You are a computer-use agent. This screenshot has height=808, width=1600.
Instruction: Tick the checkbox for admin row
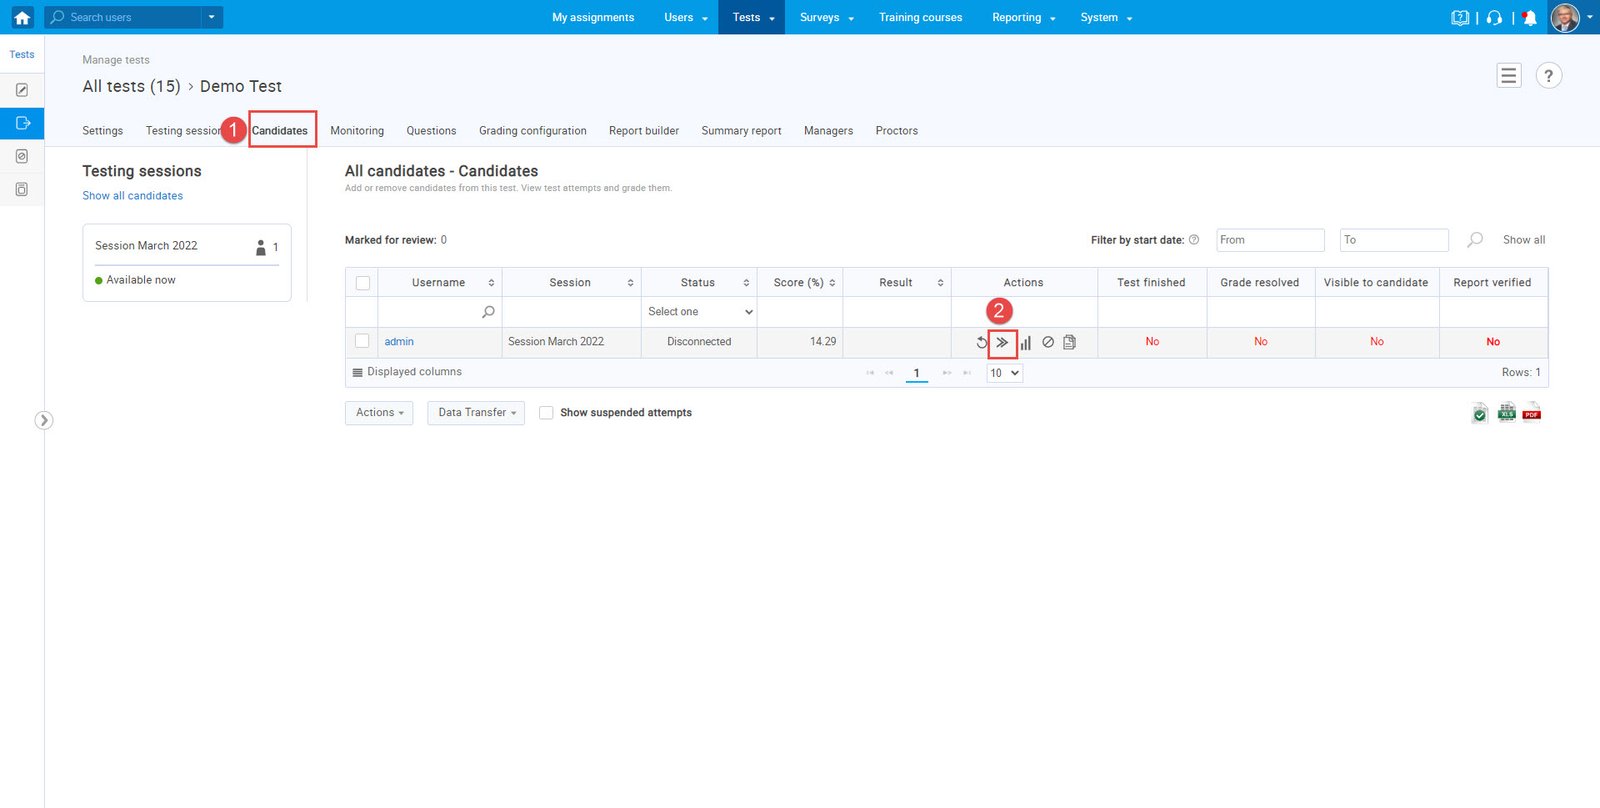pyautogui.click(x=362, y=341)
